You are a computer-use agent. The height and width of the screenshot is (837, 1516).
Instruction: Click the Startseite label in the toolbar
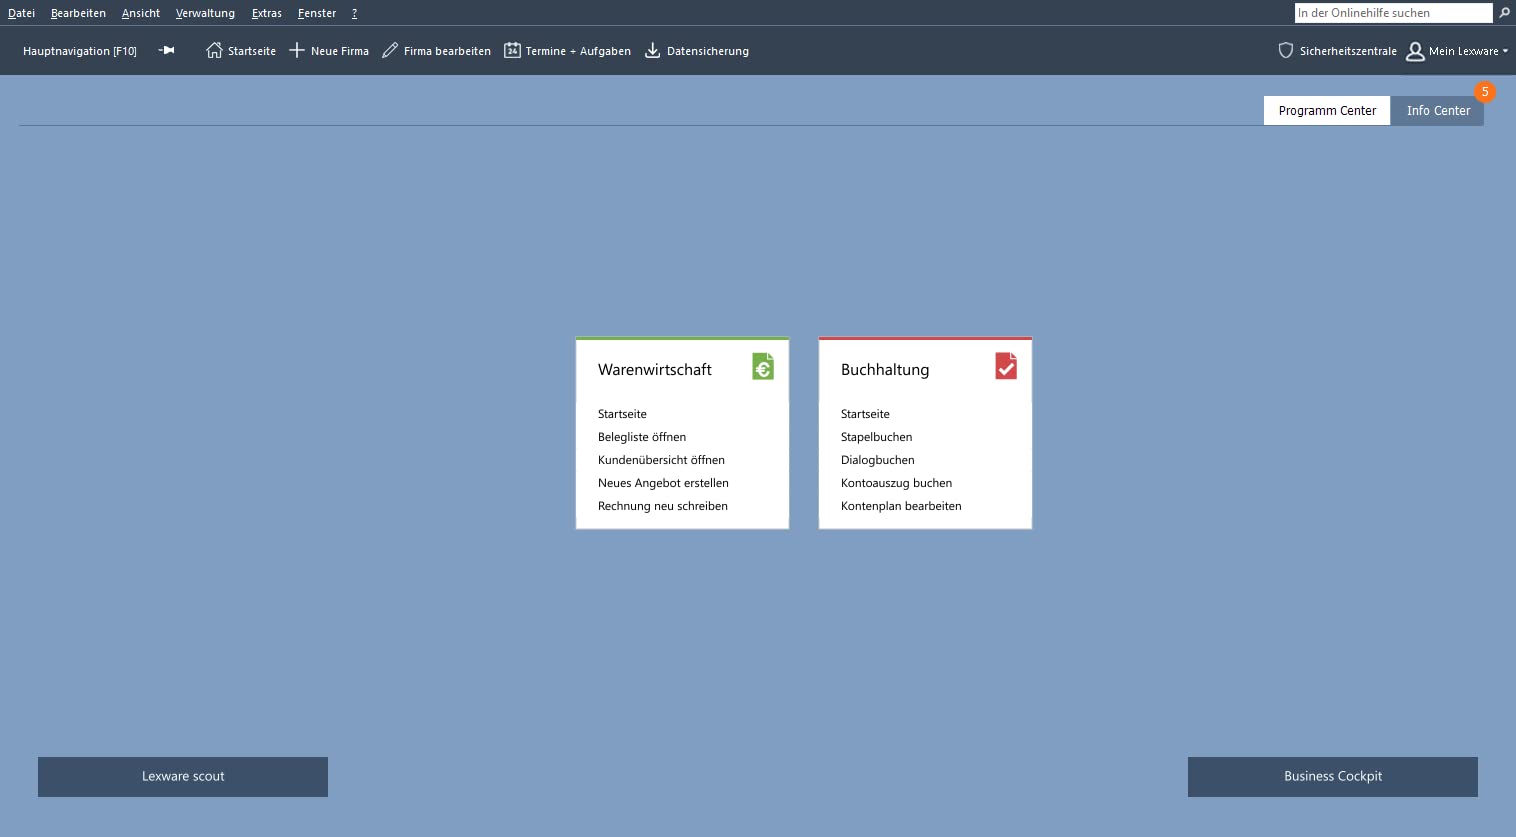pos(252,51)
